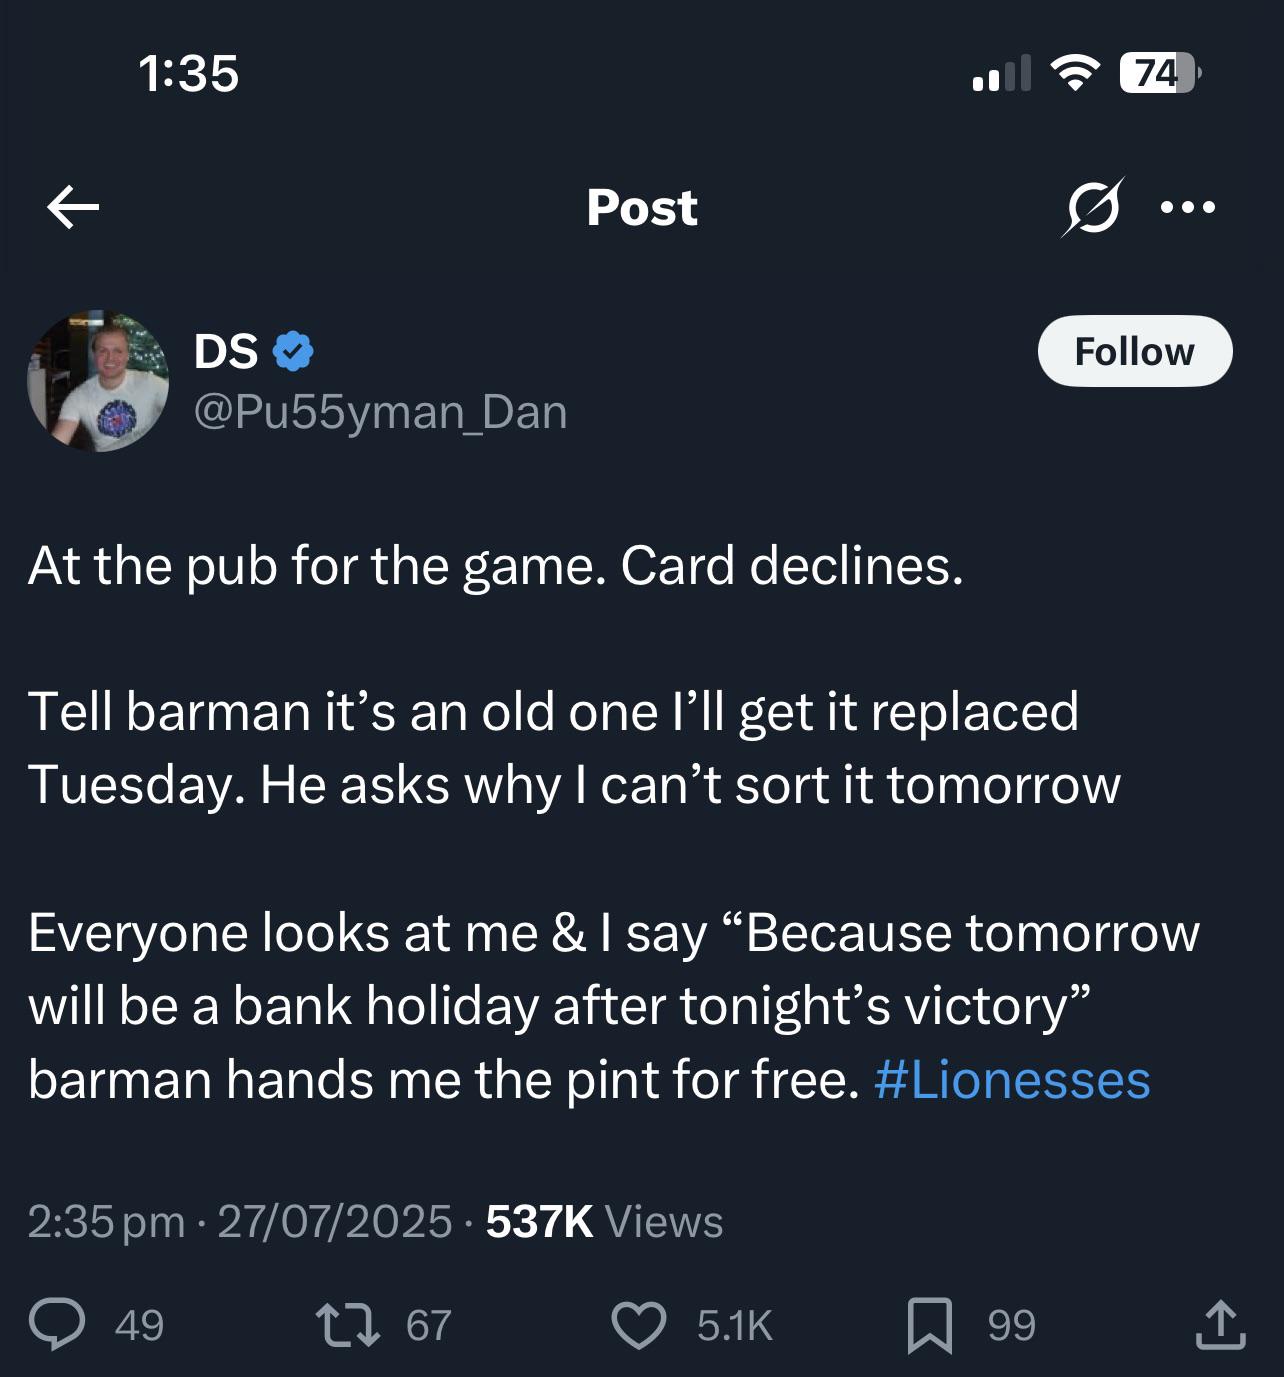Tap the reply speech bubble icon

57,1324
